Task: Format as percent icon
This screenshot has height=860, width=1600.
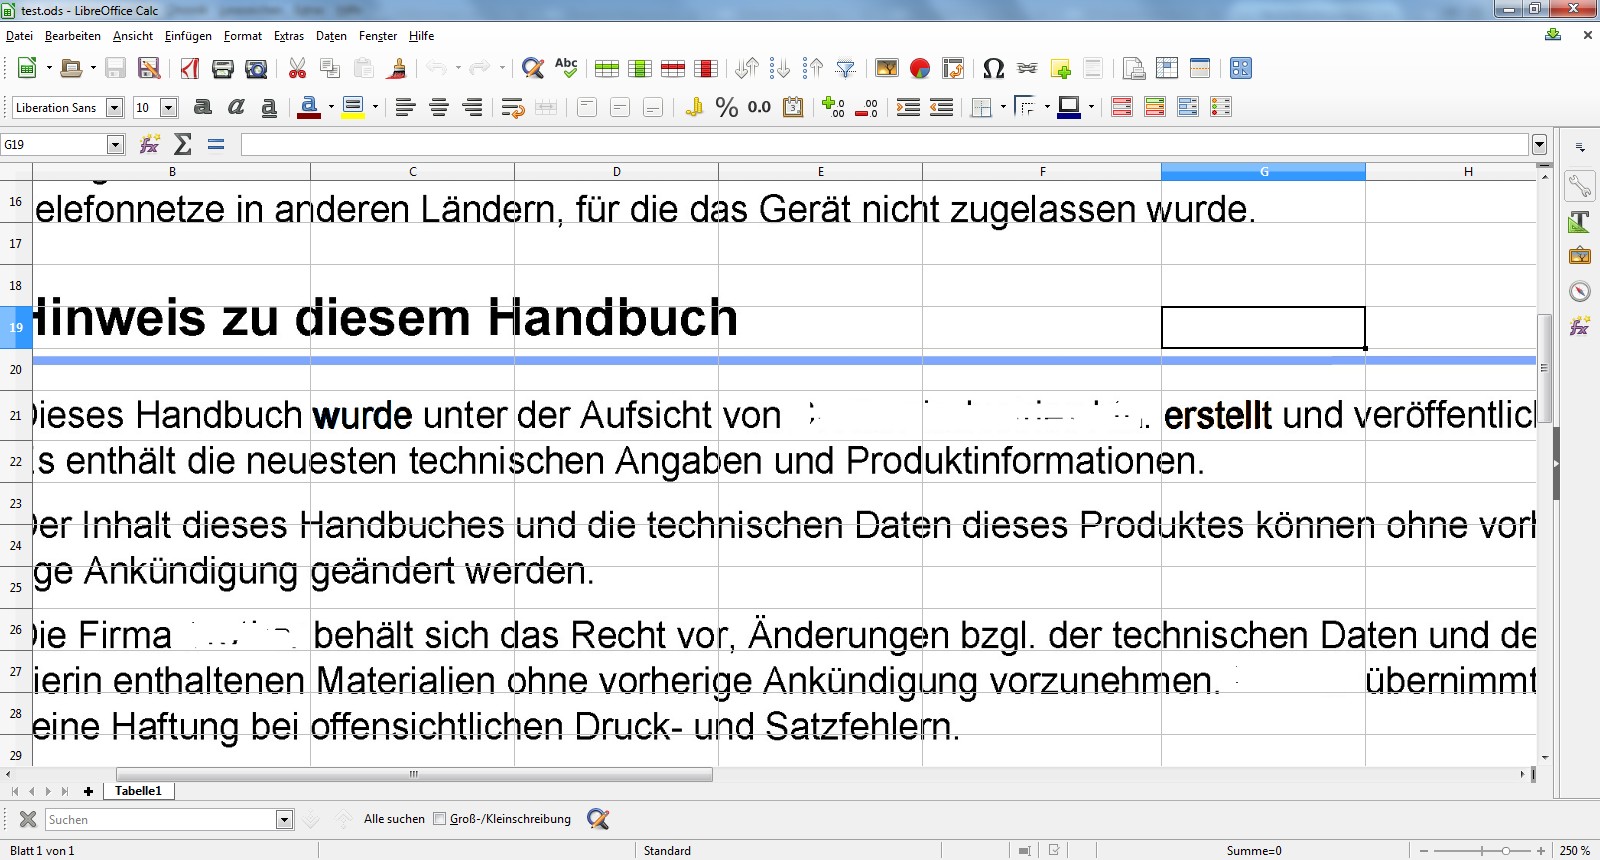Action: pos(727,107)
